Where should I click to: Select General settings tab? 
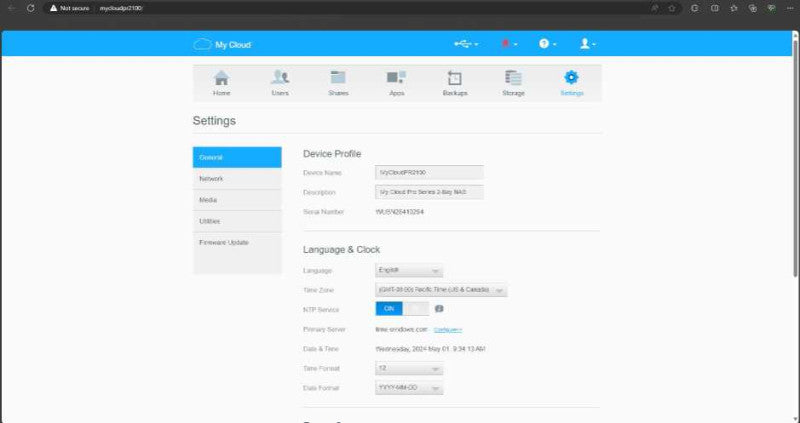237,157
